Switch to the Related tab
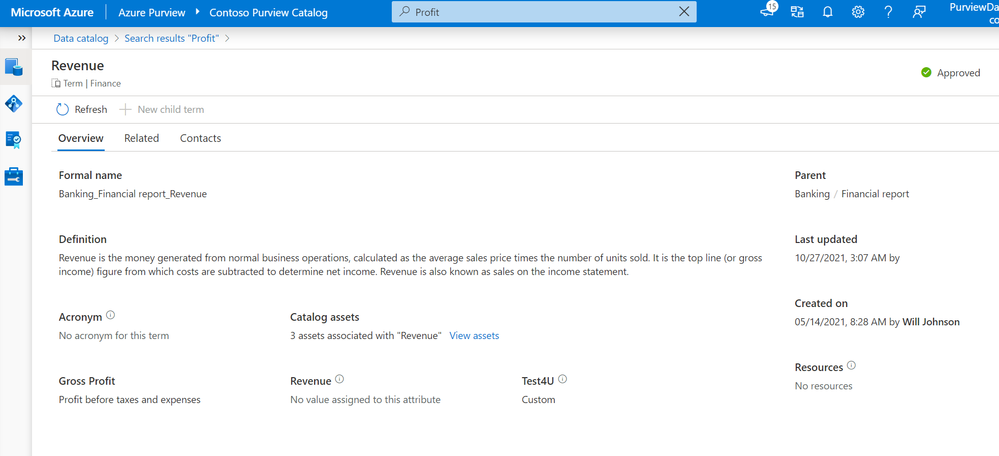 coord(141,138)
